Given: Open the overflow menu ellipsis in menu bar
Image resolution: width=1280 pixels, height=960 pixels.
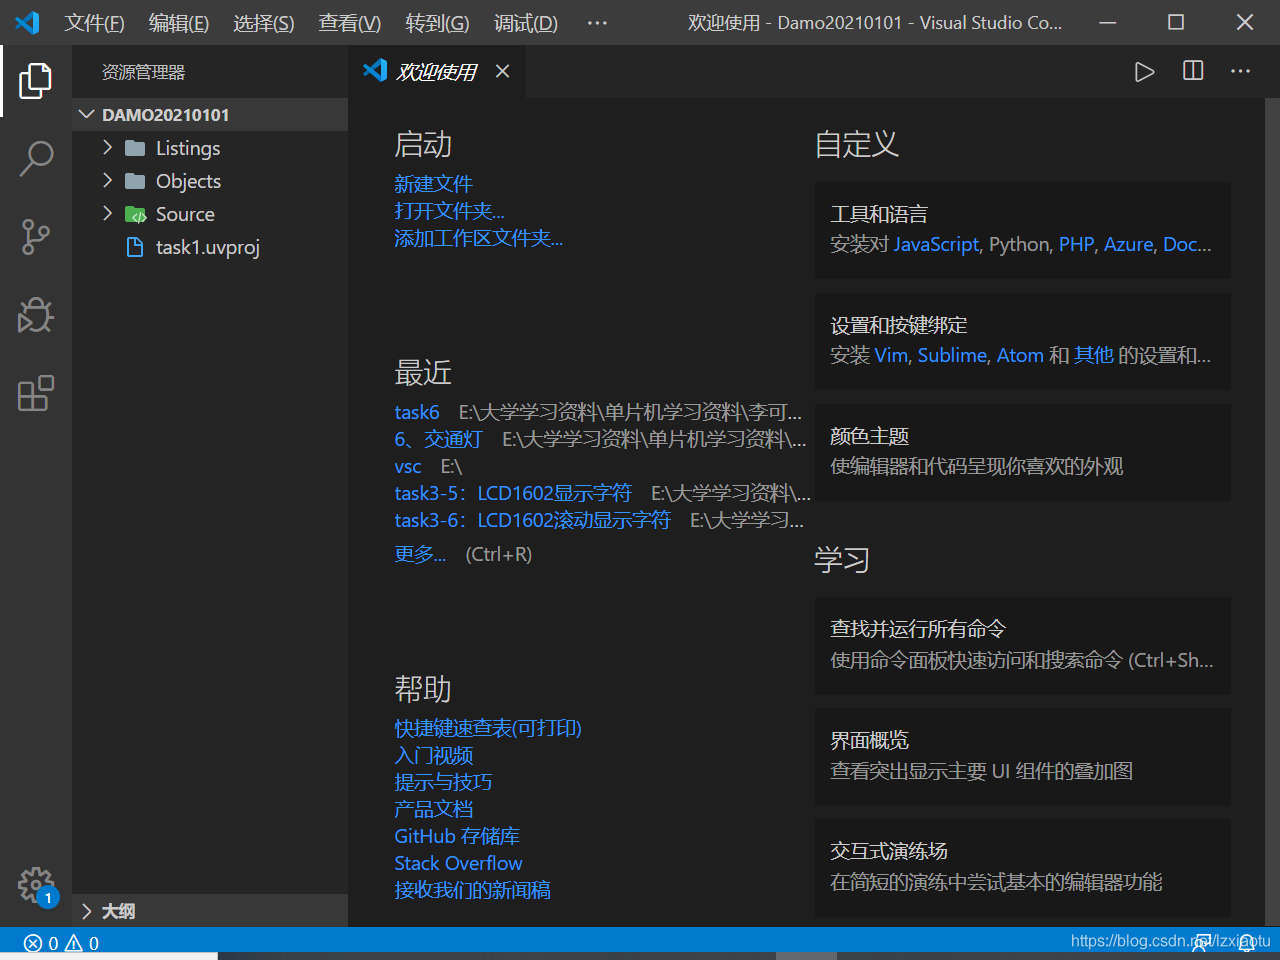Looking at the screenshot, I should click(x=597, y=23).
